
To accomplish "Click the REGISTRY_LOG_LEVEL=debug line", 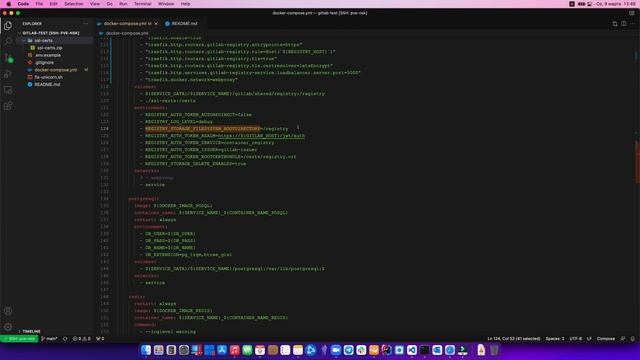I will tap(179, 122).
